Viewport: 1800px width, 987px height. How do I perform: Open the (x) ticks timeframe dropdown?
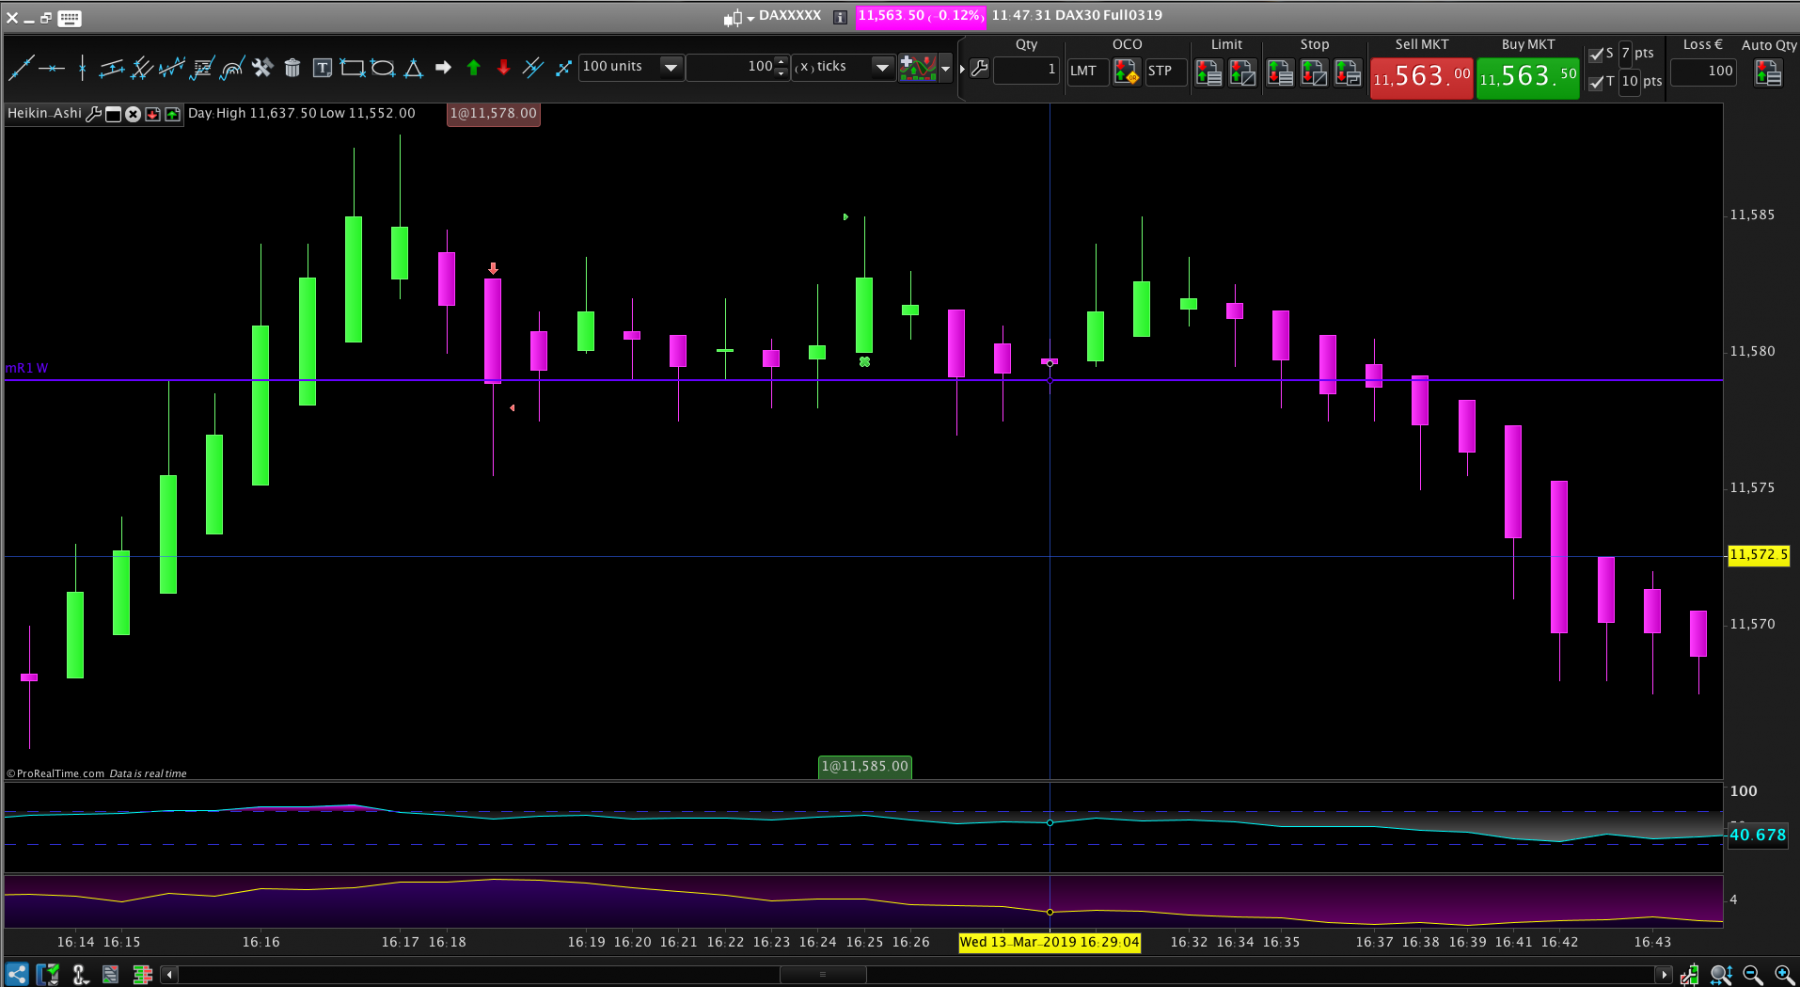(x=843, y=67)
